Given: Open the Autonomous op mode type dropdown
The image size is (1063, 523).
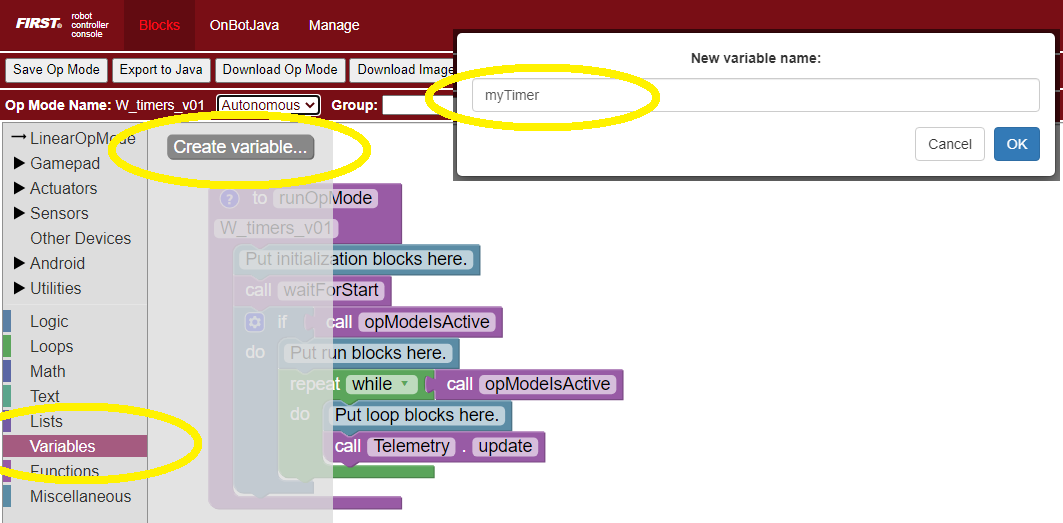Looking at the screenshot, I should point(268,105).
